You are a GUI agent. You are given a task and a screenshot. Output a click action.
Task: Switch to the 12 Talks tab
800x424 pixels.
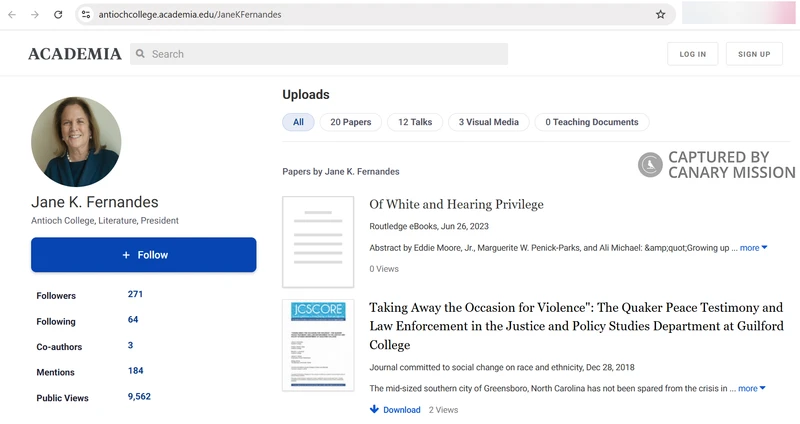click(415, 122)
